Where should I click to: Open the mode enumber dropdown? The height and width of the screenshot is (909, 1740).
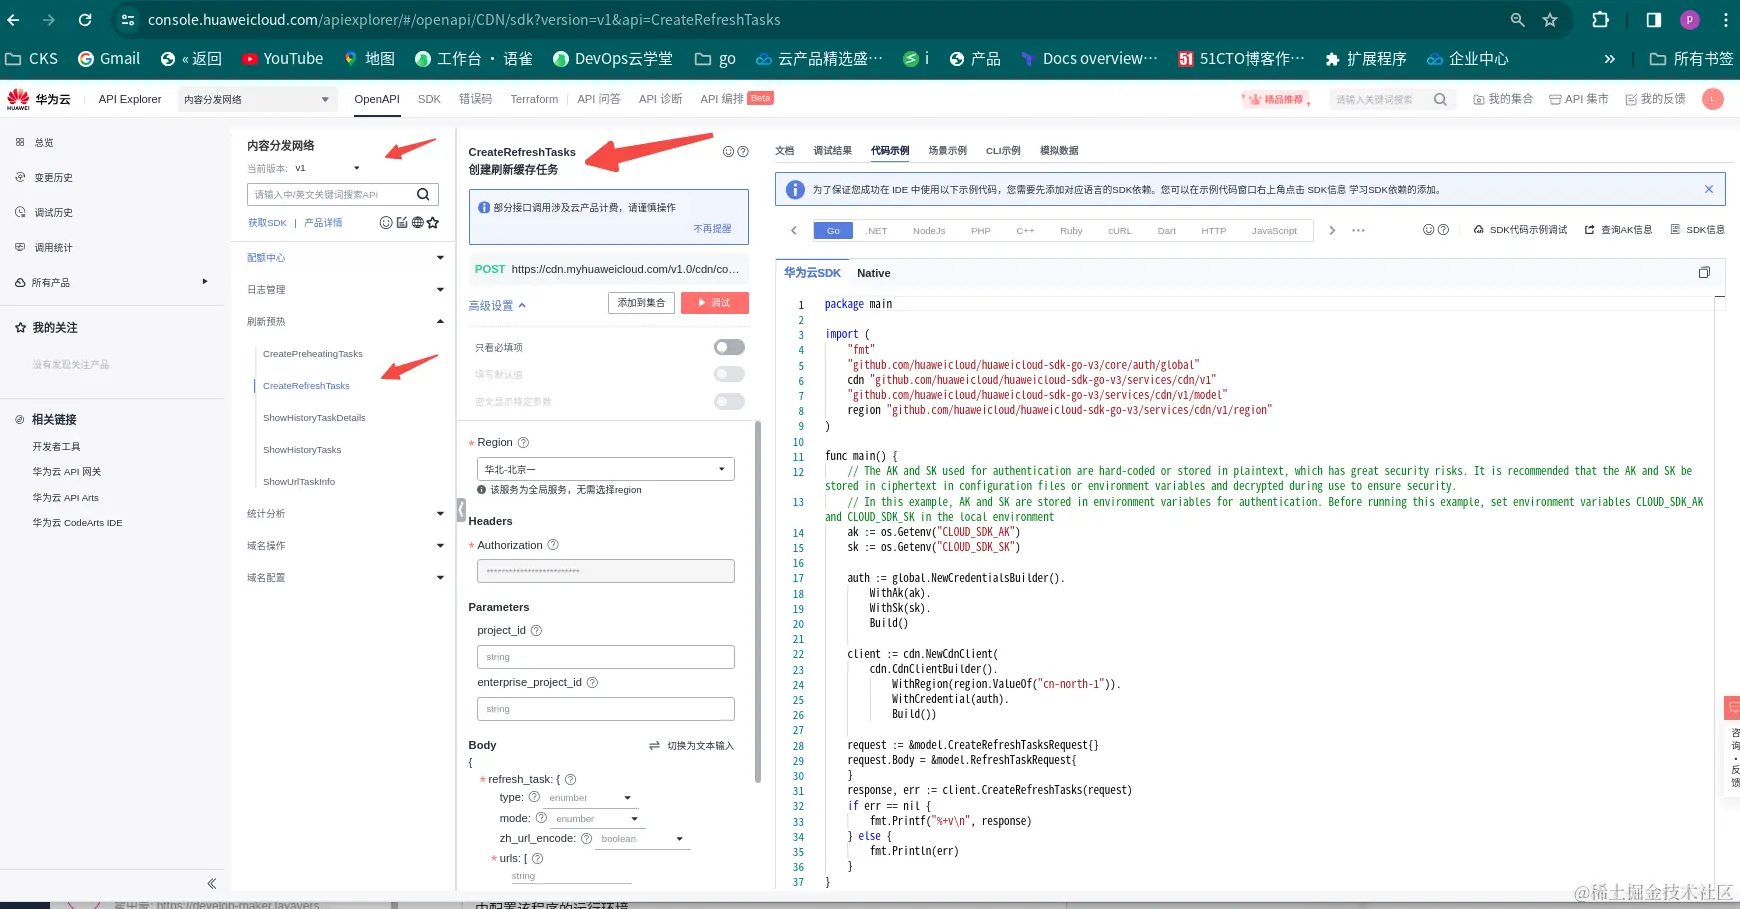[x=597, y=819]
